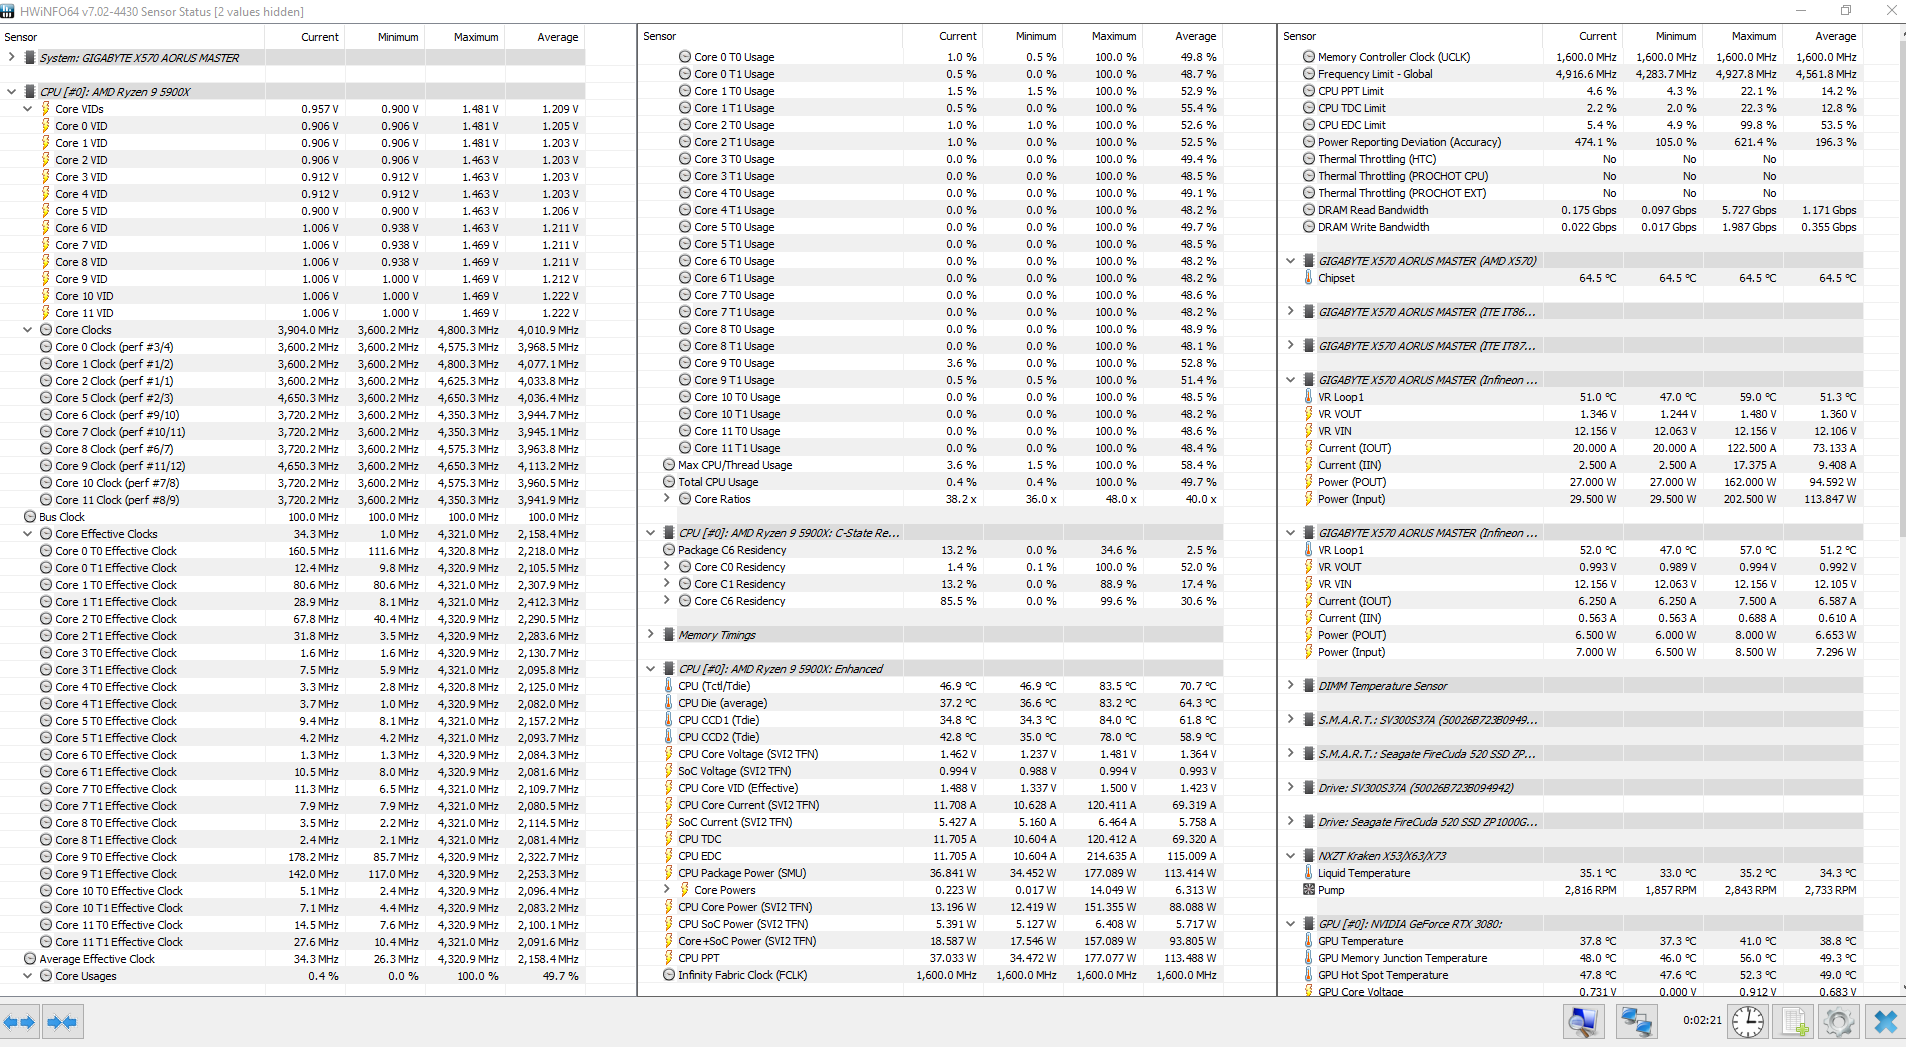Open the monitor with magnifier icon
This screenshot has height=1047, width=1906.
pyautogui.click(x=1584, y=1022)
